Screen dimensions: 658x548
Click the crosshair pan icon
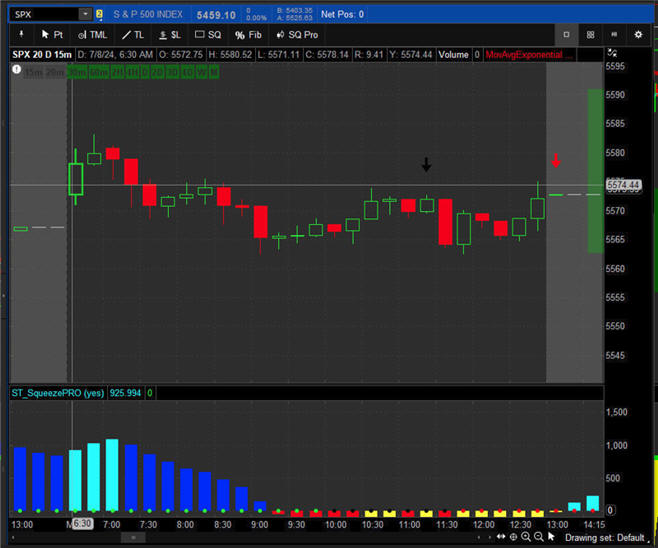513,537
